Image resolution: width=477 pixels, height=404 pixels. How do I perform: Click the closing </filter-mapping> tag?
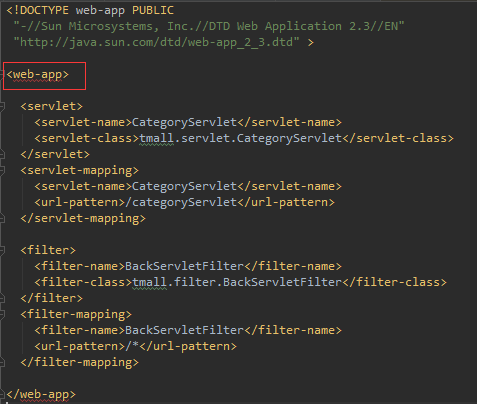pyautogui.click(x=79, y=362)
